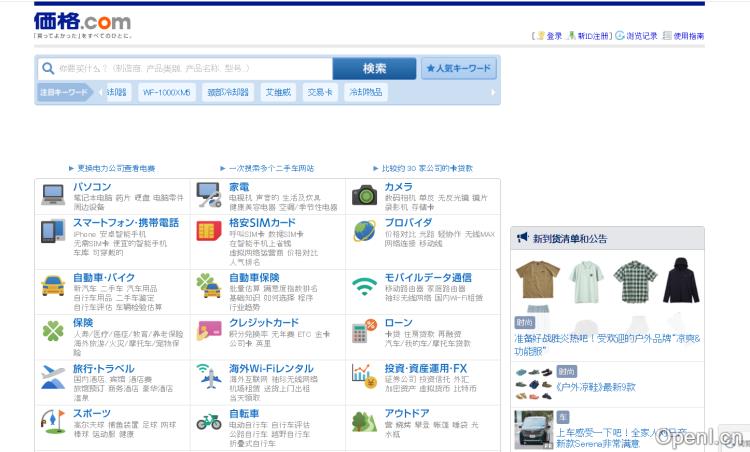
Task: Click the usage guide icon
Action: point(667,35)
